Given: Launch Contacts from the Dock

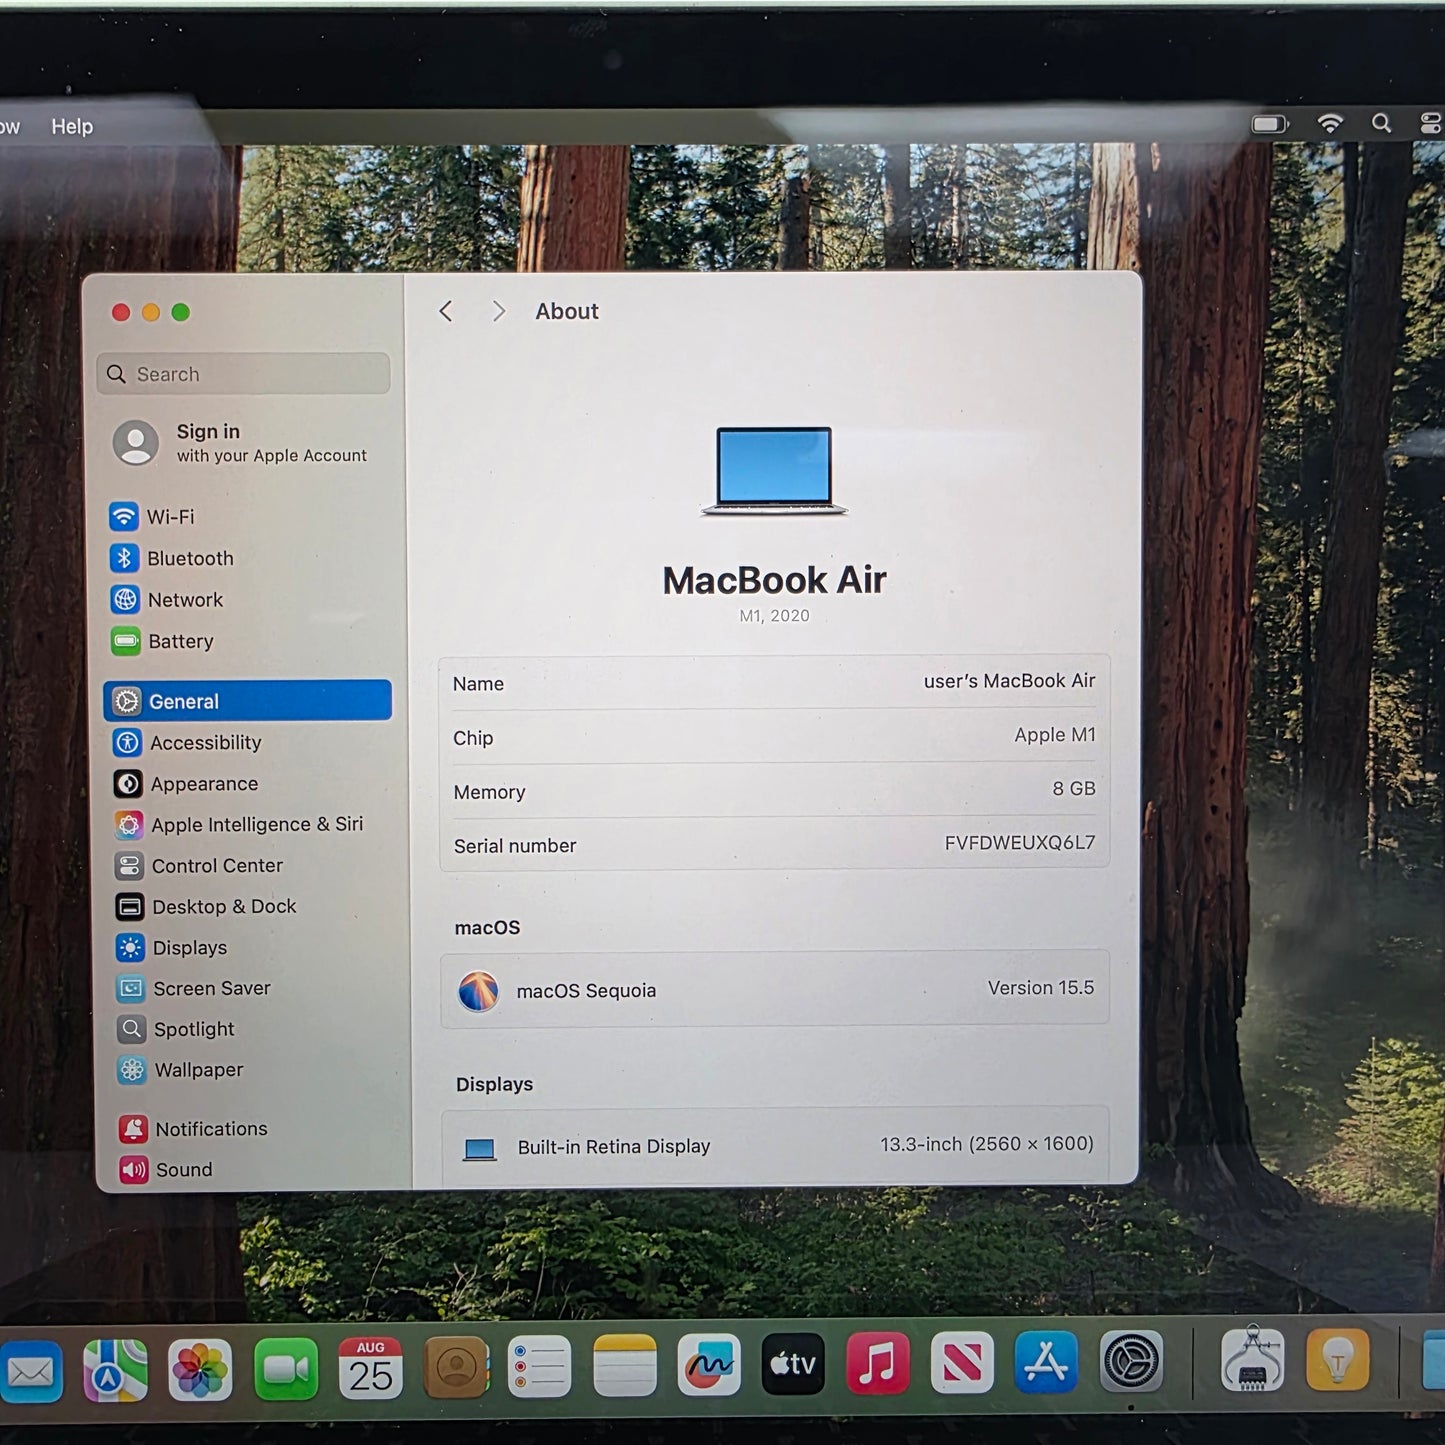Looking at the screenshot, I should click(456, 1366).
